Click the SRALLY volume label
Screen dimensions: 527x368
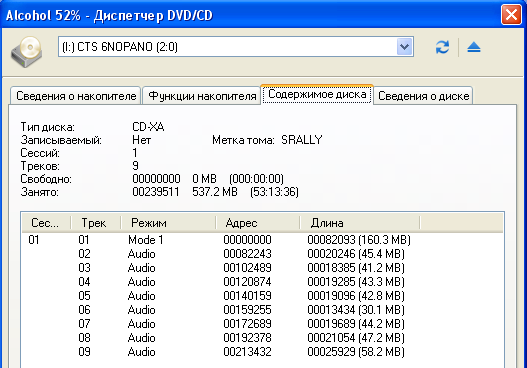click(x=301, y=139)
